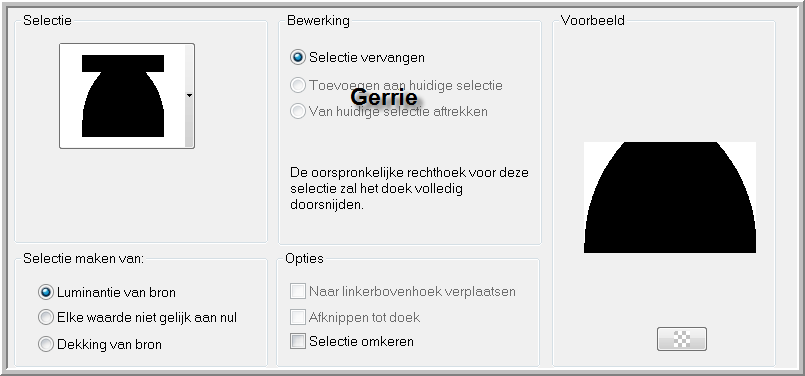Click the 'Opties' group label
Screen dimensions: 805x376
click(304, 258)
